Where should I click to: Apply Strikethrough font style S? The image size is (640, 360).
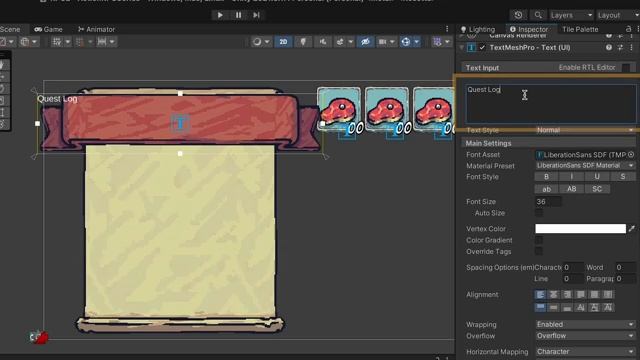point(622,177)
